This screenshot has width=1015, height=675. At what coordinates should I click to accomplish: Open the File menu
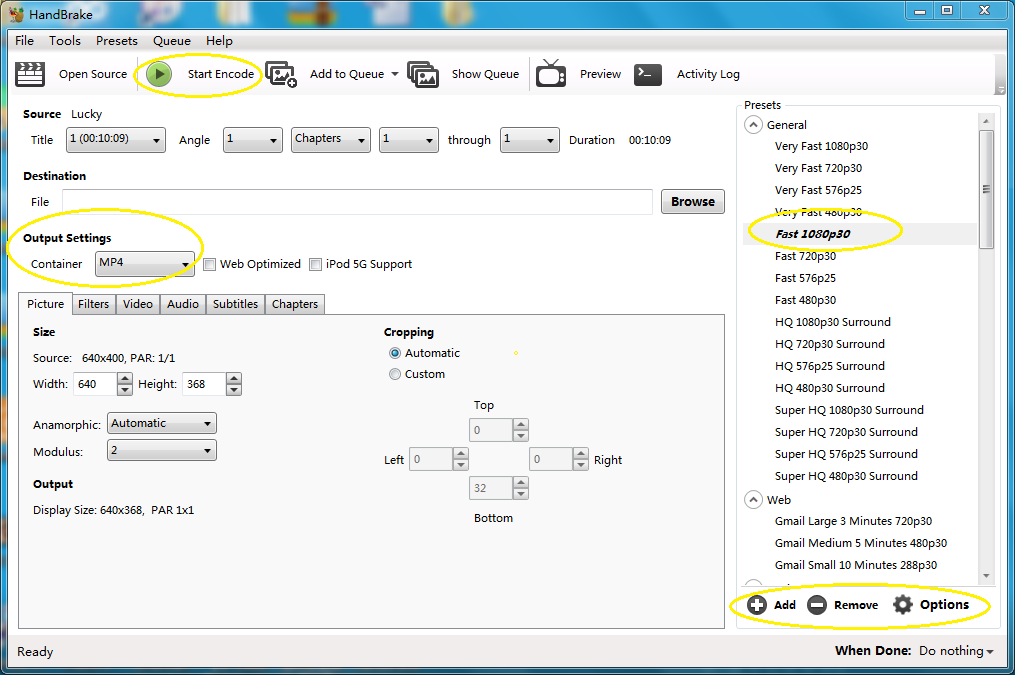25,40
